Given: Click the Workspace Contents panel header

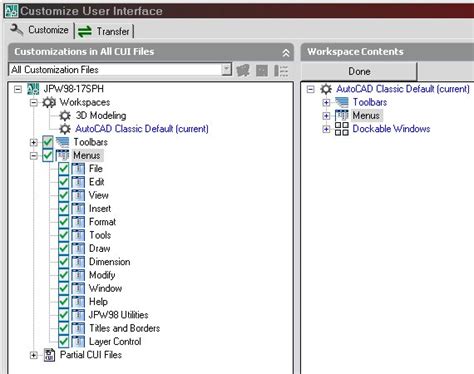Looking at the screenshot, I should [x=387, y=52].
